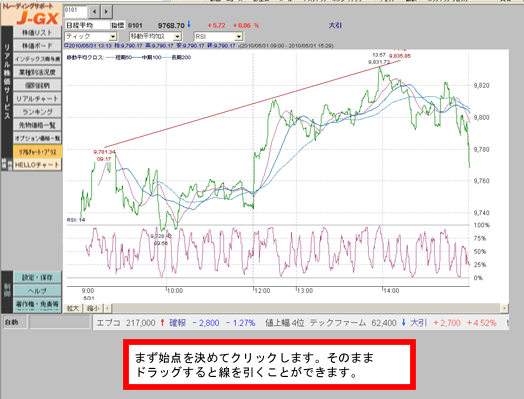This screenshot has width=524, height=399.
Task: Click the 縮小 zoom-out button
Action: 93,308
